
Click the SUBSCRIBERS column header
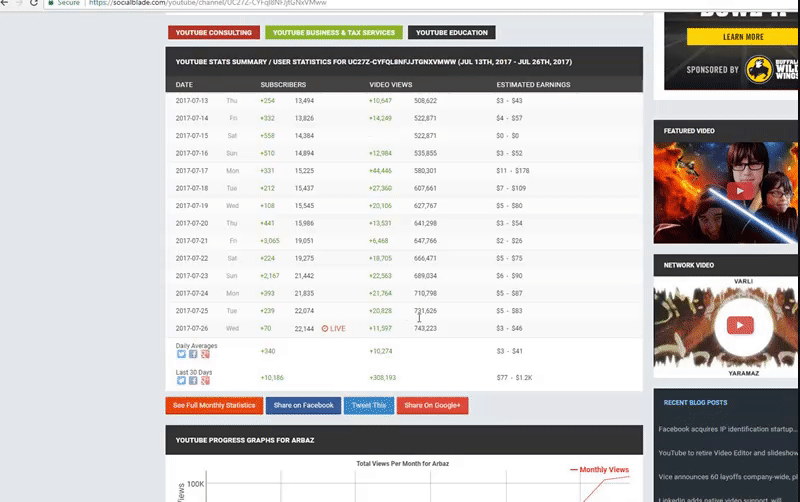283,85
